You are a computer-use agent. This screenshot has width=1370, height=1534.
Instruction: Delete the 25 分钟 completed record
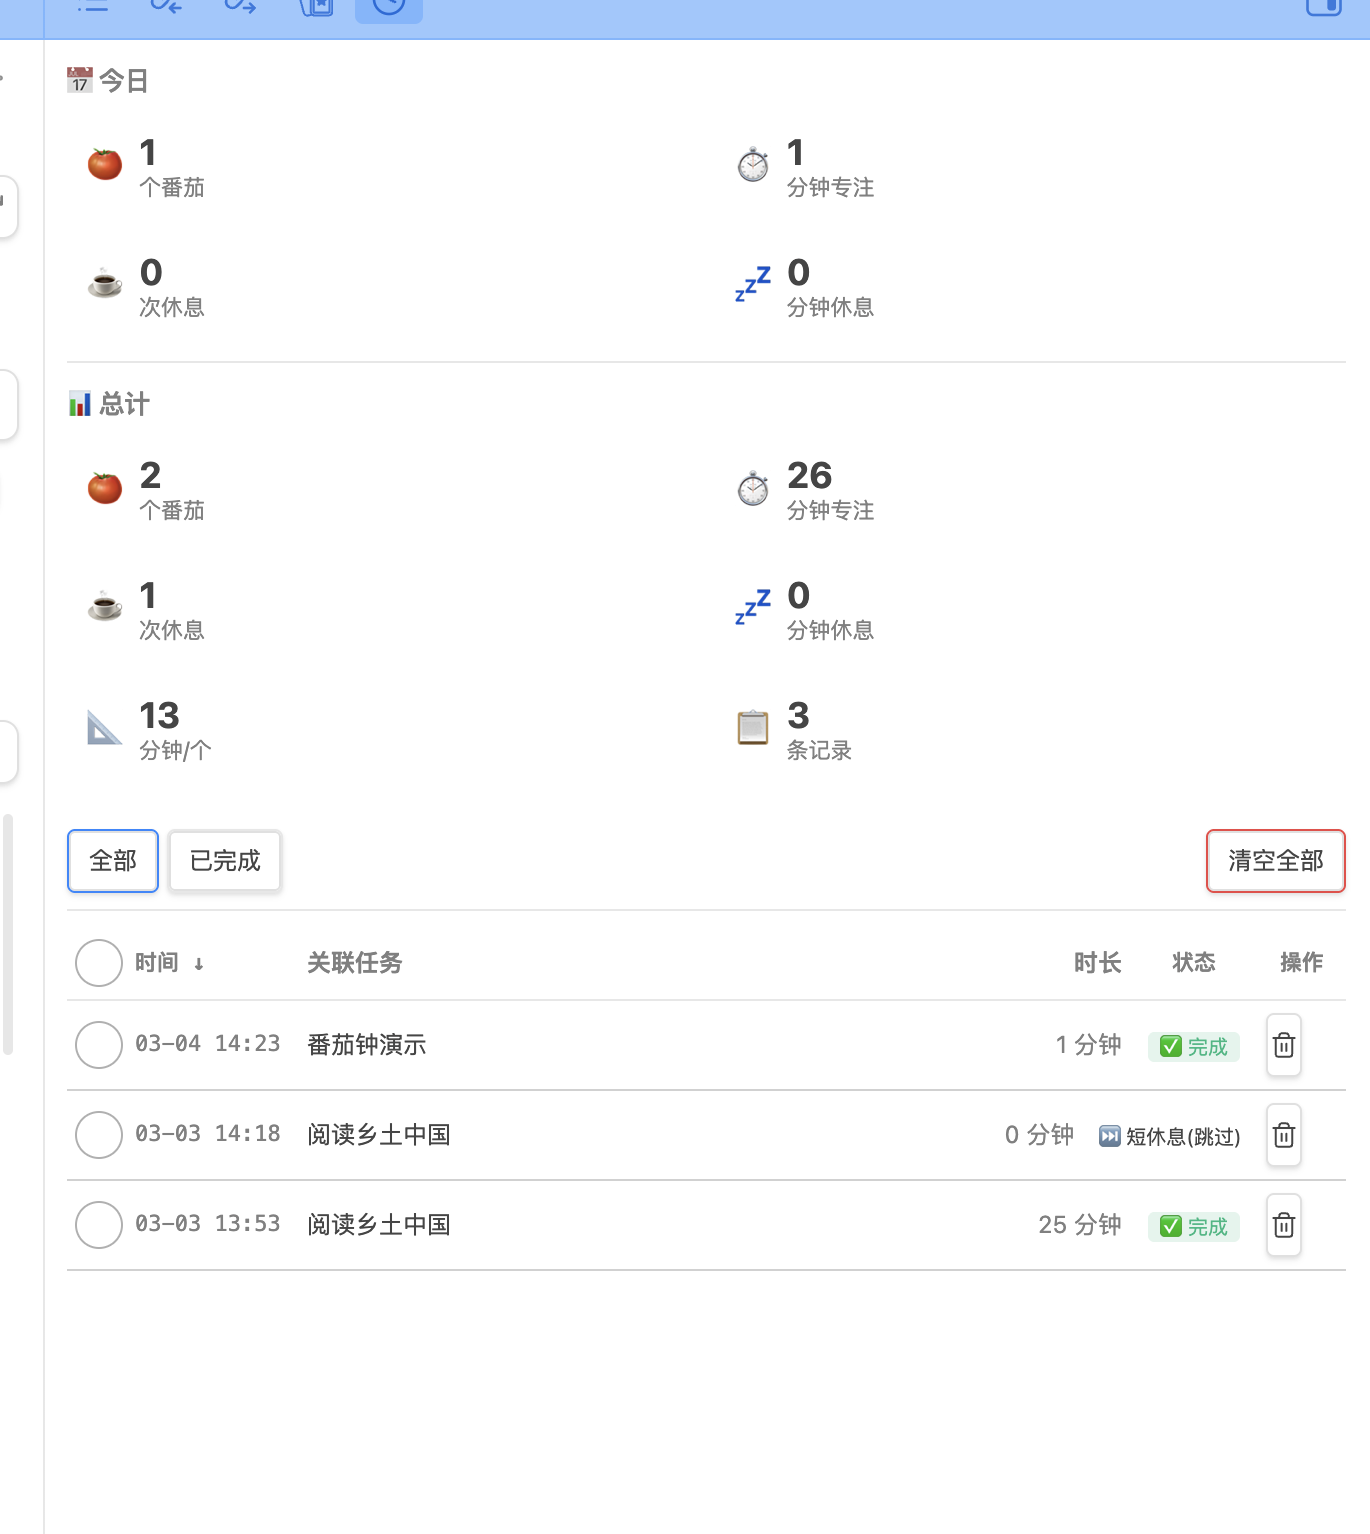[1283, 1225]
